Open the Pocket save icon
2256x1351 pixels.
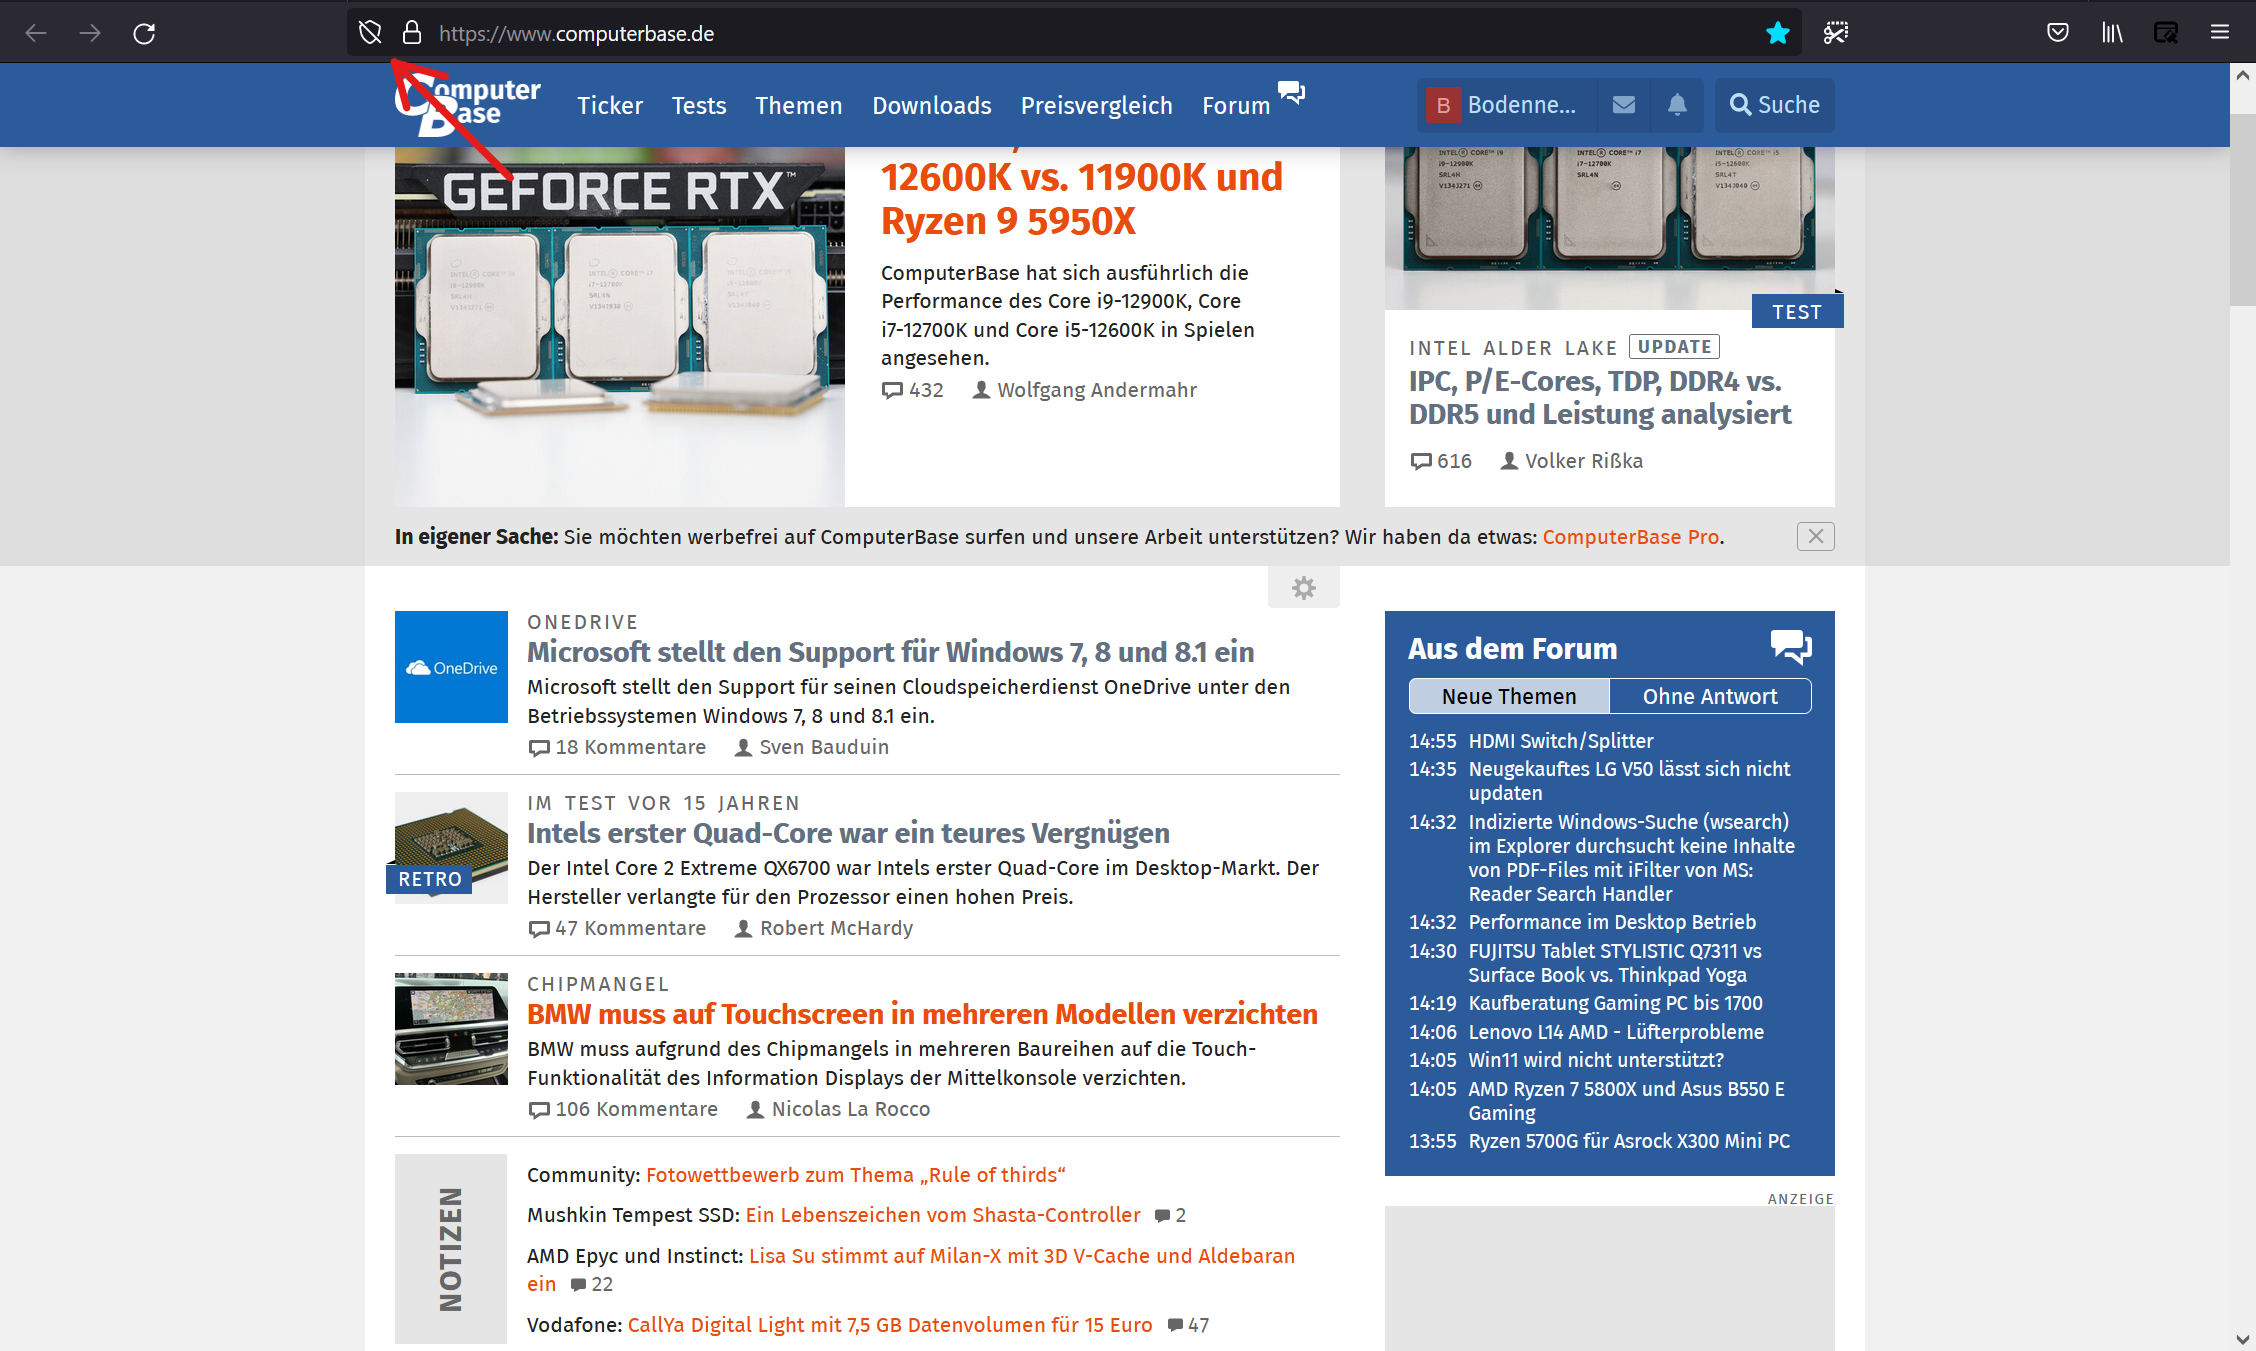coord(2057,33)
